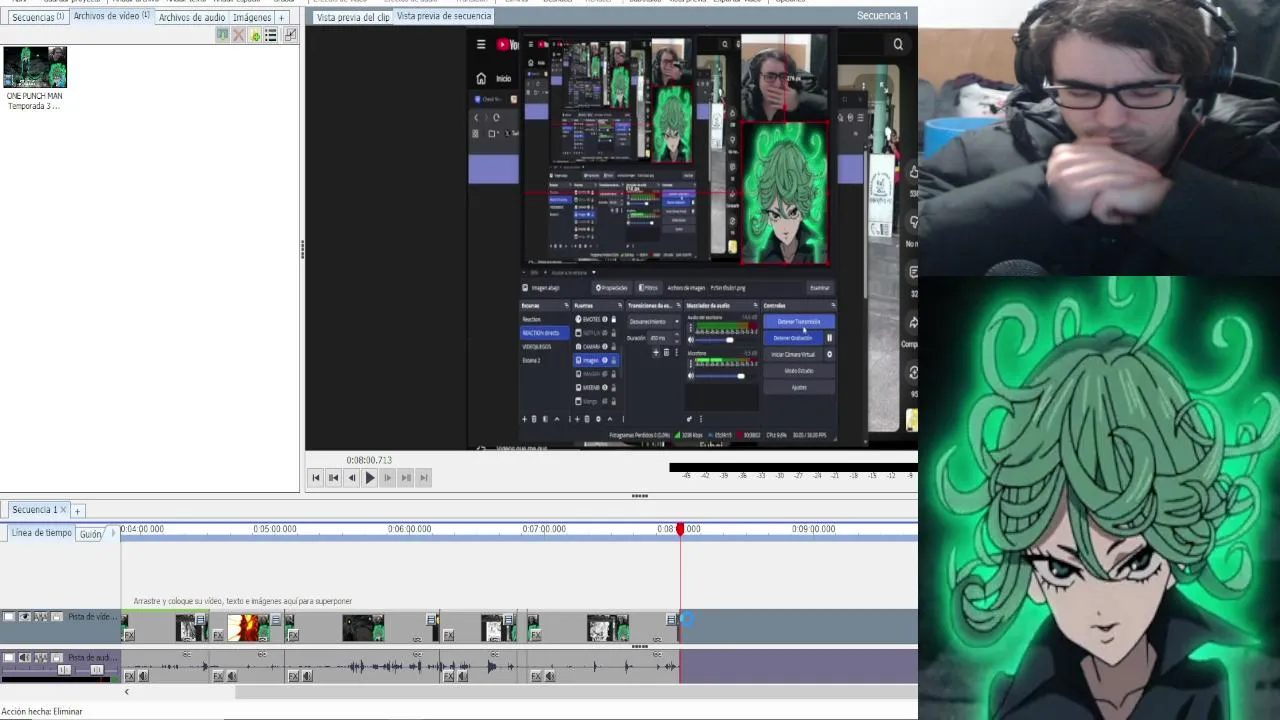Select the ONE PUNCH MAN video thumbnail
The height and width of the screenshot is (720, 1280).
coord(35,67)
